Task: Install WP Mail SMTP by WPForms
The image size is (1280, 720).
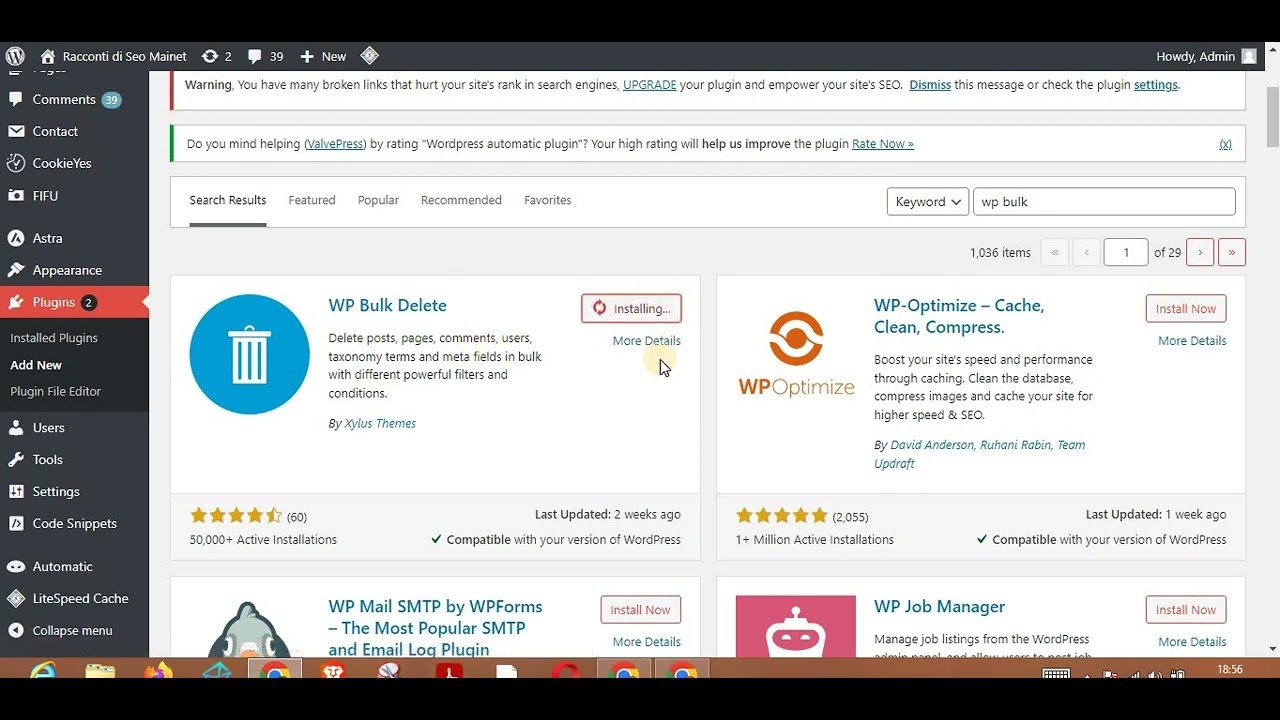Action: [641, 609]
